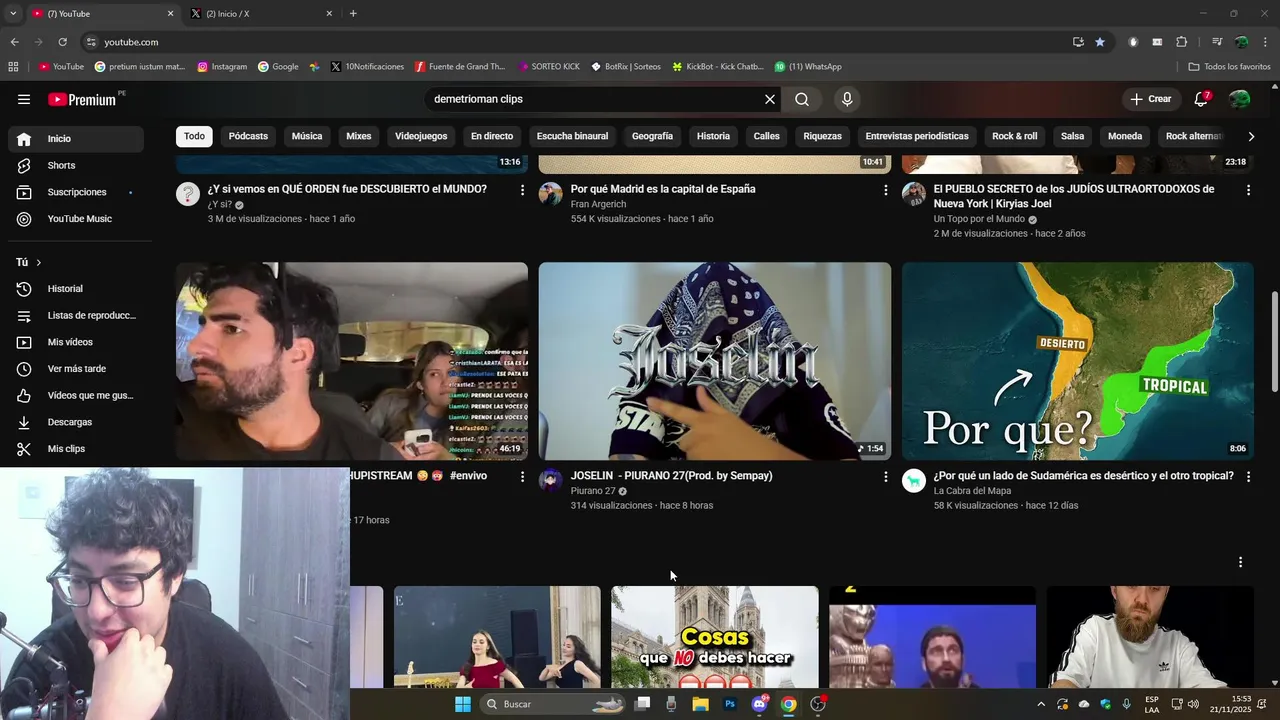Switch to the Inicio / X tab
The height and width of the screenshot is (720, 1280).
point(260,13)
